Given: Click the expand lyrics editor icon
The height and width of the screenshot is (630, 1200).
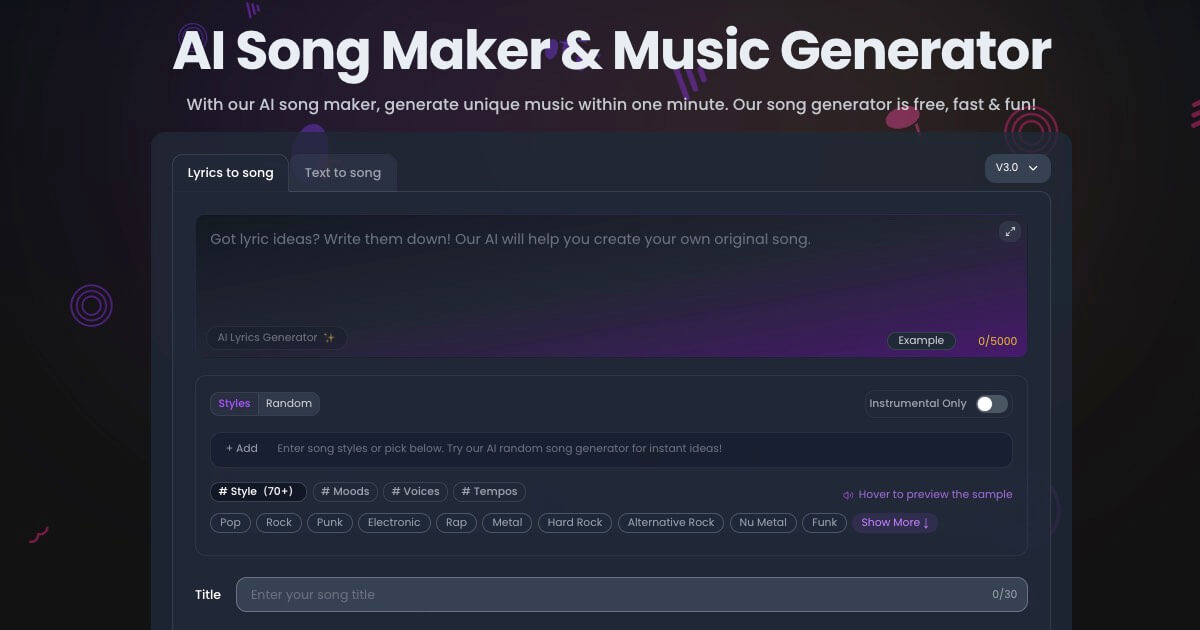Looking at the screenshot, I should [1010, 231].
